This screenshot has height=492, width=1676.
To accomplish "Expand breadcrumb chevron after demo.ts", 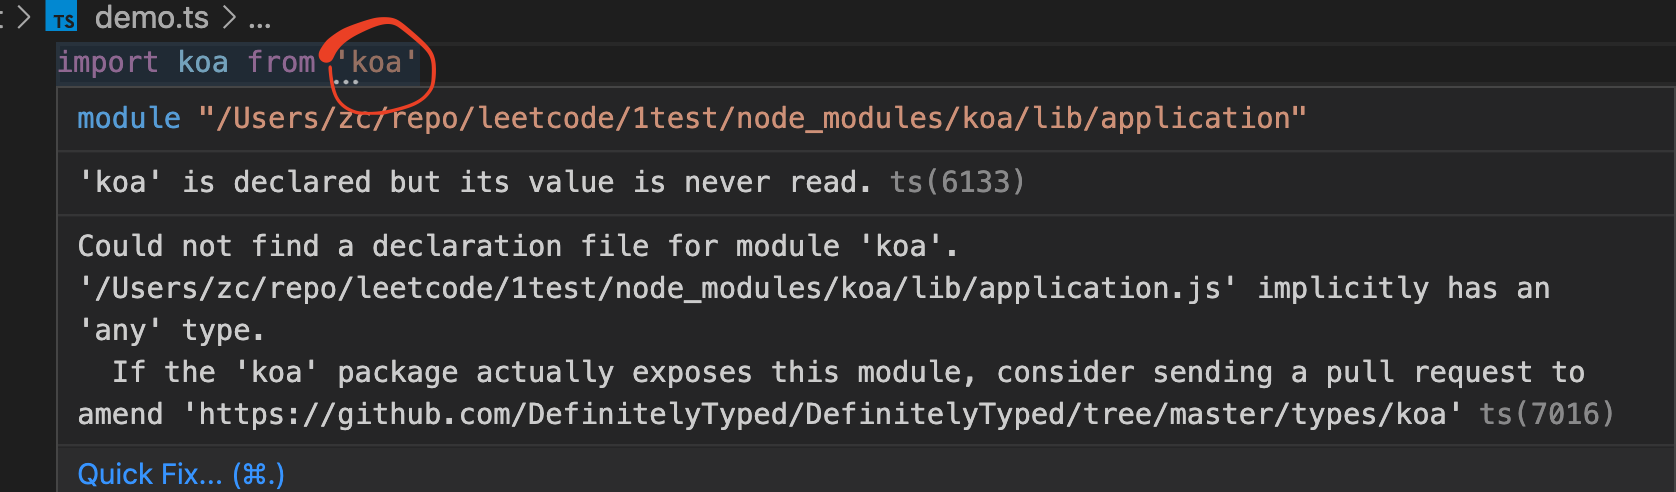I will [x=230, y=18].
